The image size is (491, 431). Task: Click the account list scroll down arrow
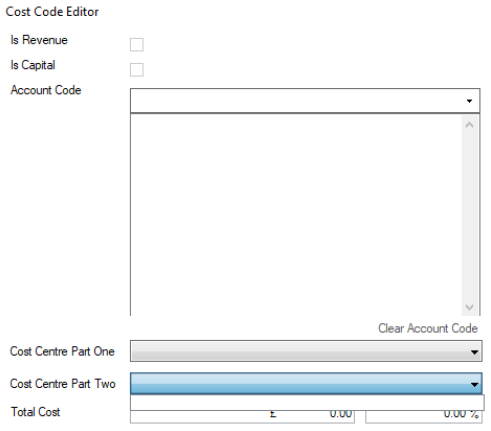[469, 307]
